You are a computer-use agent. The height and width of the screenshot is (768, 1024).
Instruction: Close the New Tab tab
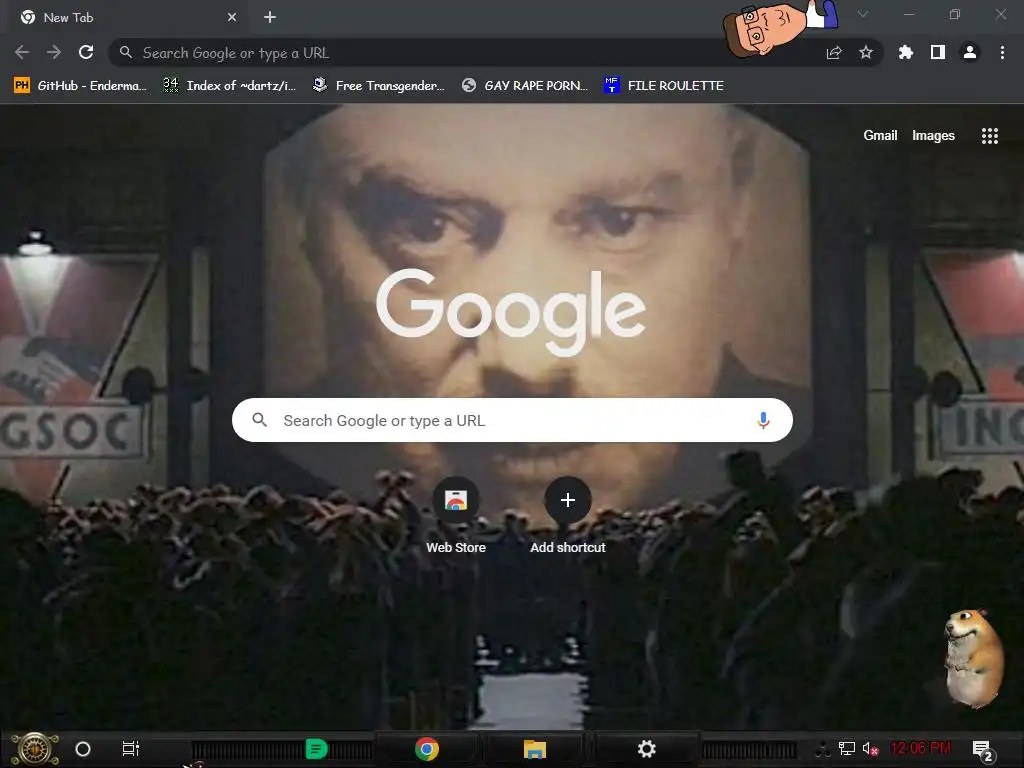point(232,18)
